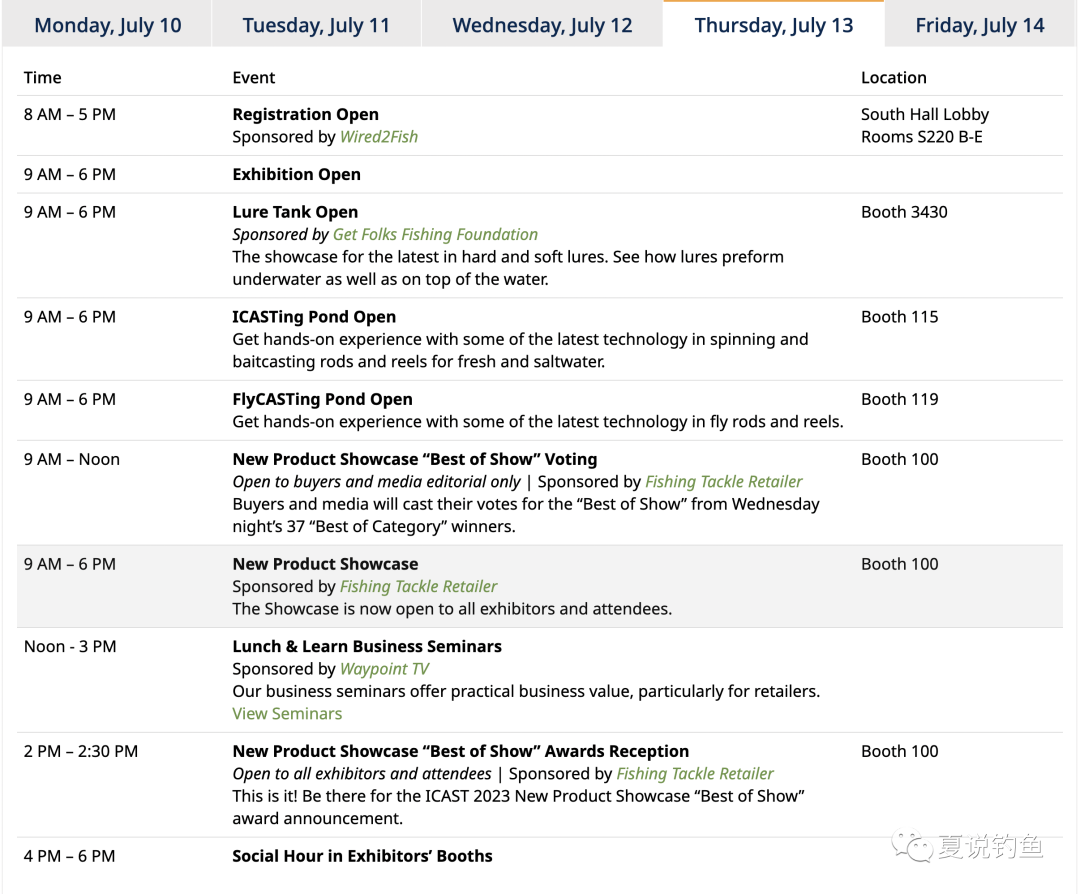Click the Get Folks Fishing Foundation link
The image size is (1080, 894).
(x=435, y=234)
